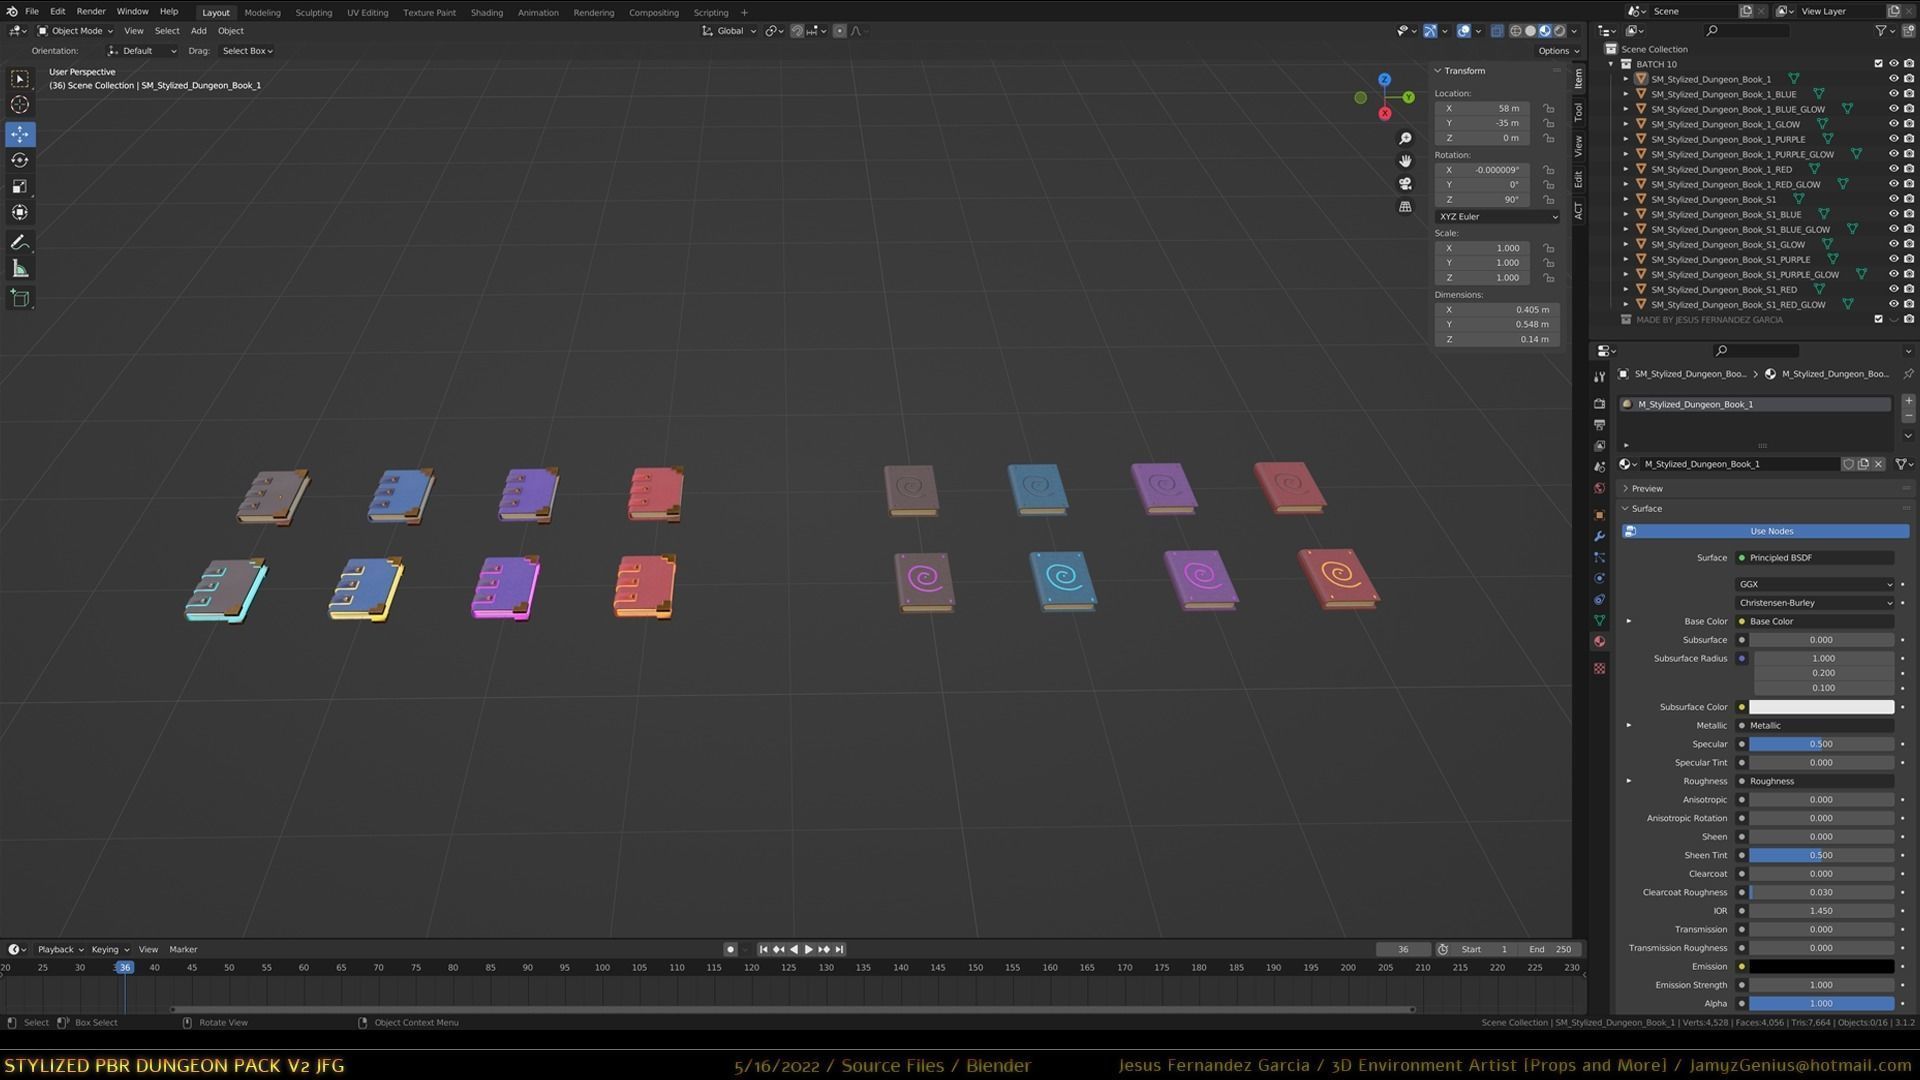Click the Keying button in timeline
This screenshot has width=1920, height=1080.
click(x=109, y=949)
